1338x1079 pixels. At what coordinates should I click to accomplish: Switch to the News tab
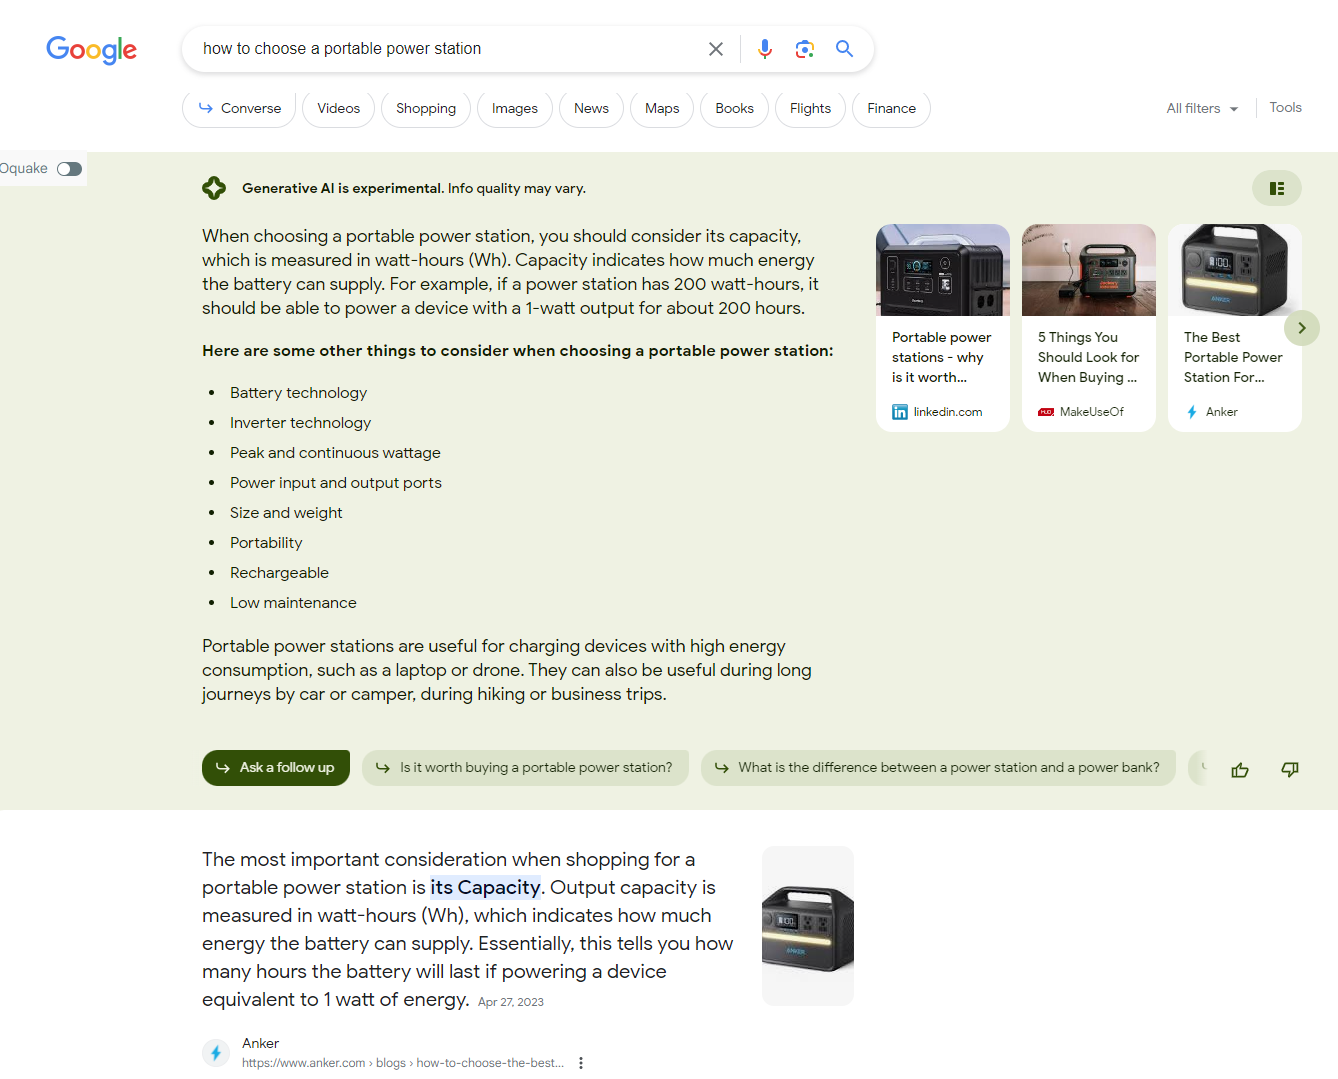coord(590,108)
